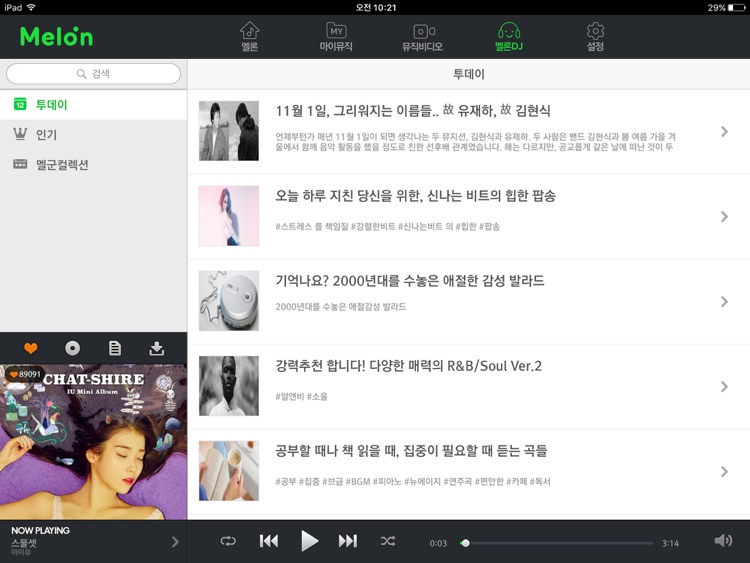The height and width of the screenshot is (563, 750).
Task: Click the artist name 아이유
Action: pyautogui.click(x=21, y=552)
